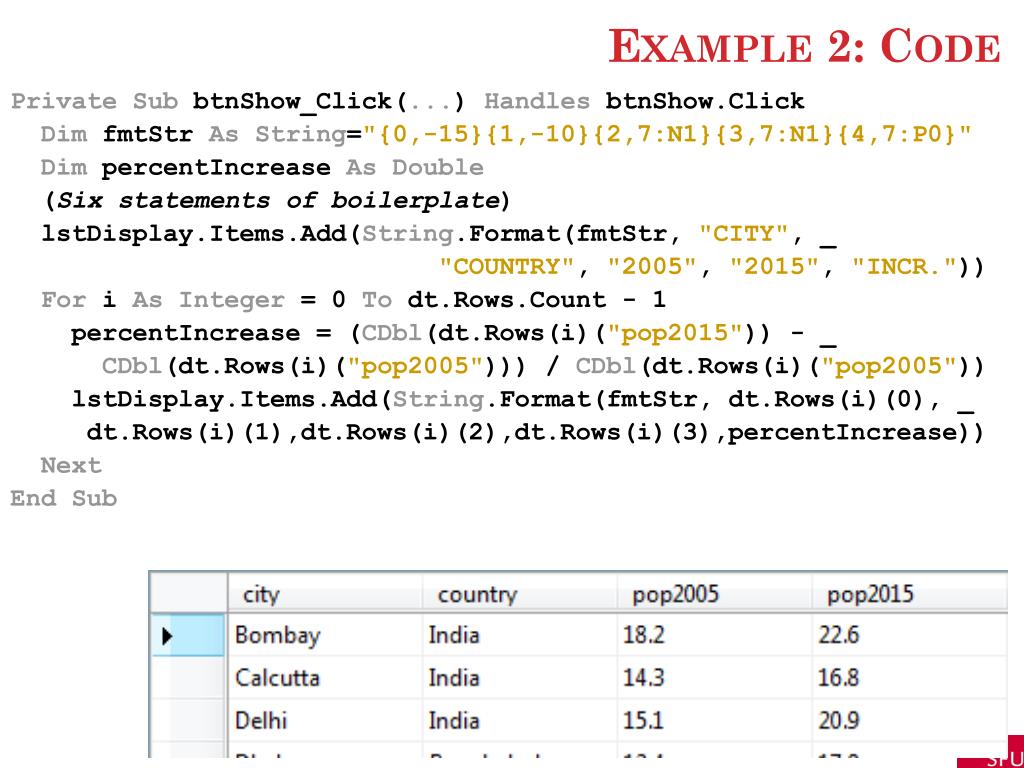Click the "COUNTRY" string literal in the code

click(507, 266)
